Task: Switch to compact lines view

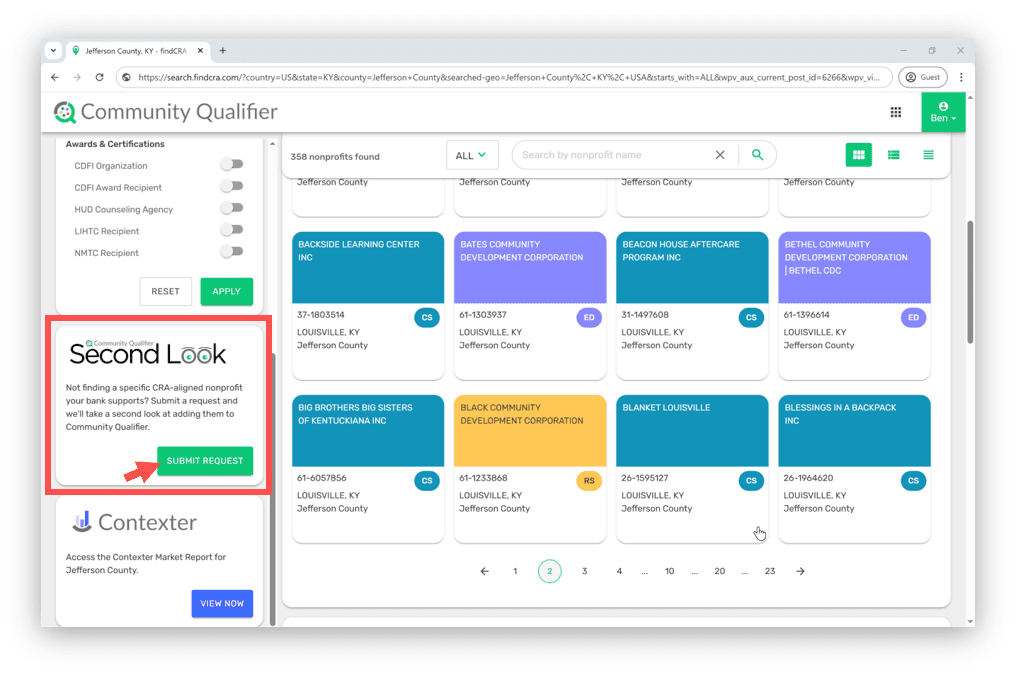Action: click(x=928, y=155)
